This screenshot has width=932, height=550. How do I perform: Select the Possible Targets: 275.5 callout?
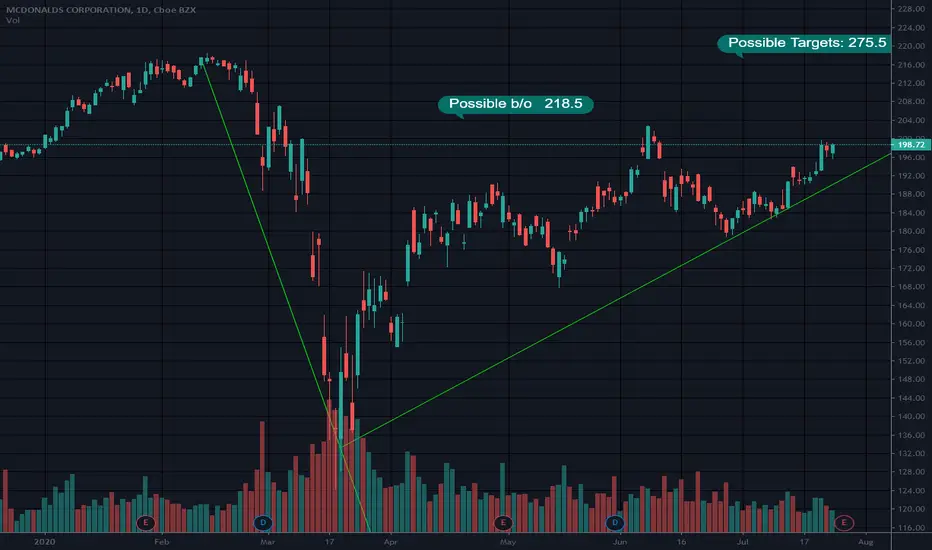(804, 44)
